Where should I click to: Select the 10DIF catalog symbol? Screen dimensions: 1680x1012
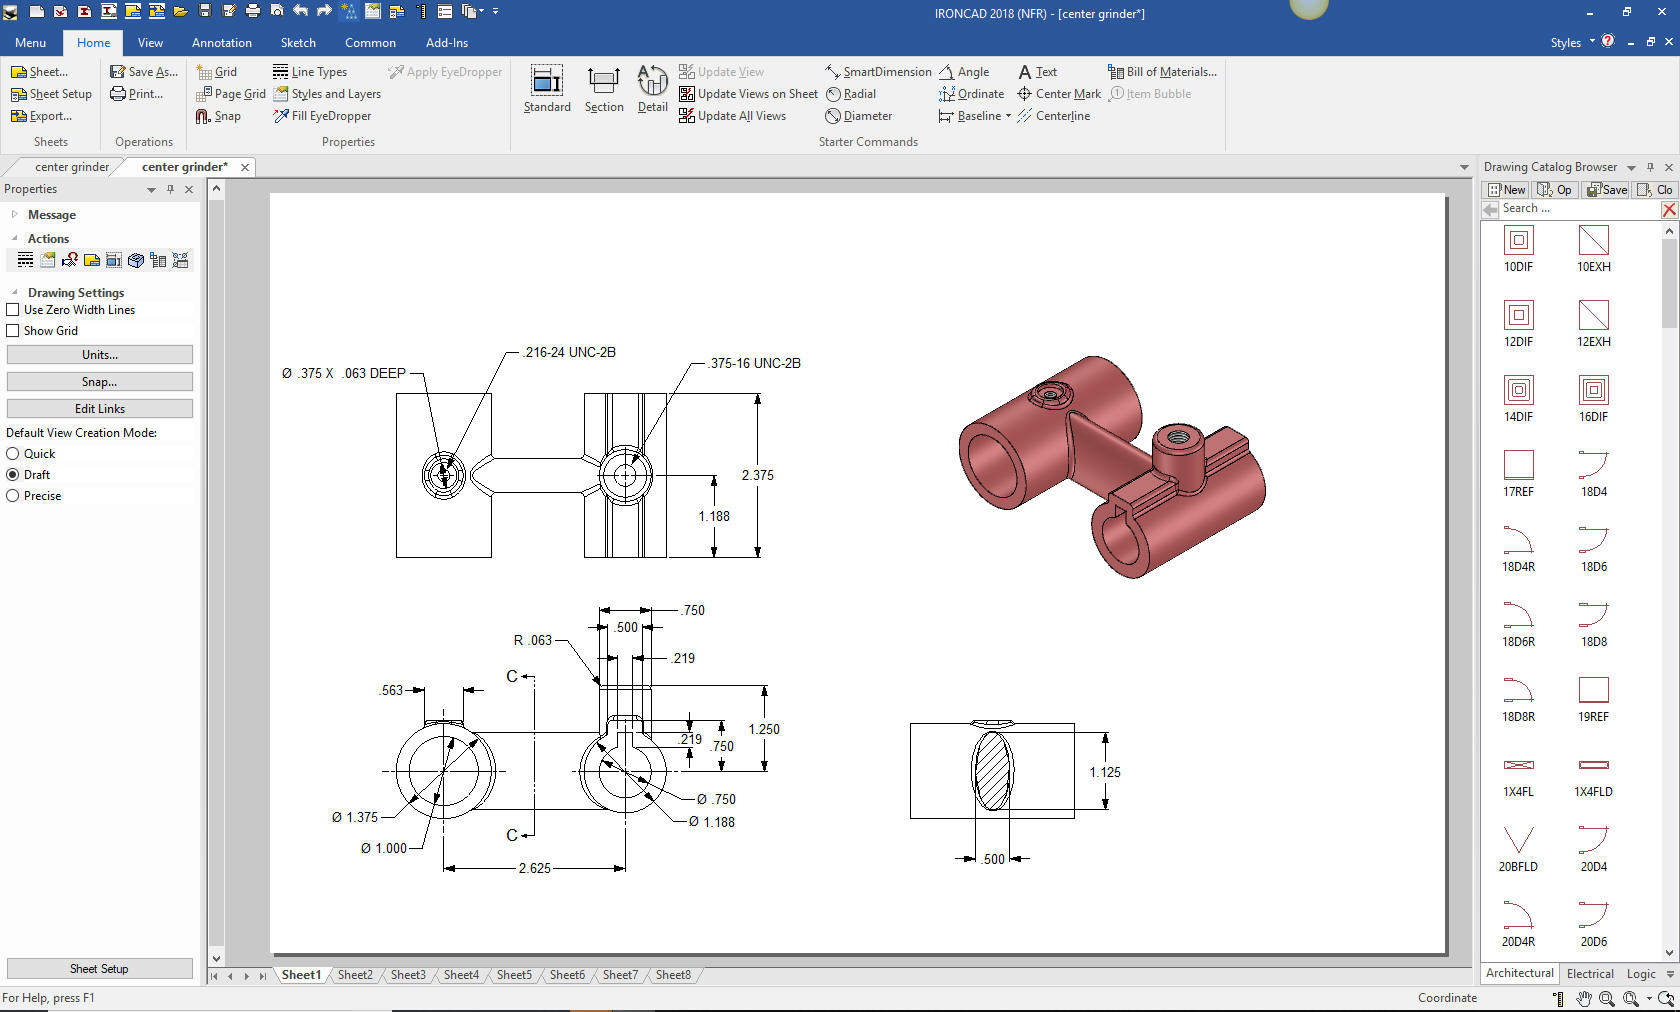[x=1518, y=241]
